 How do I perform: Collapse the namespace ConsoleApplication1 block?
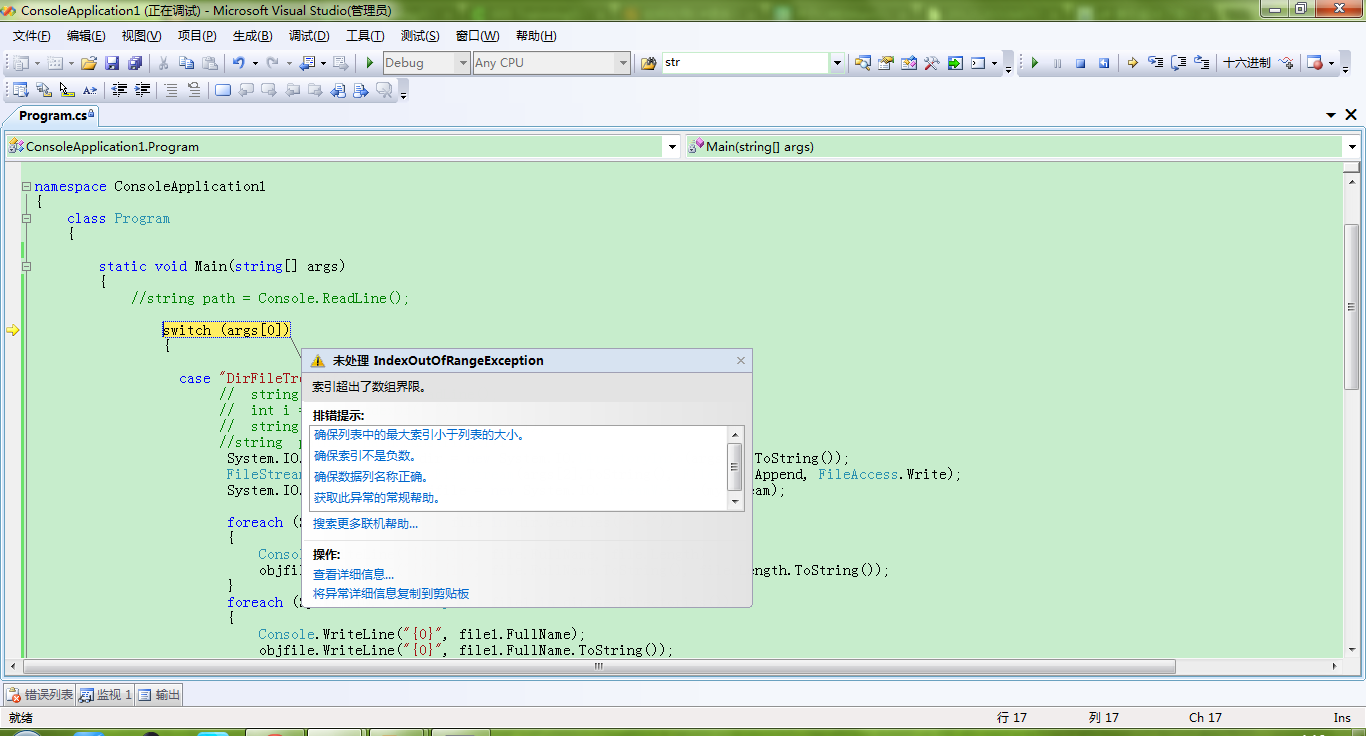coord(26,186)
